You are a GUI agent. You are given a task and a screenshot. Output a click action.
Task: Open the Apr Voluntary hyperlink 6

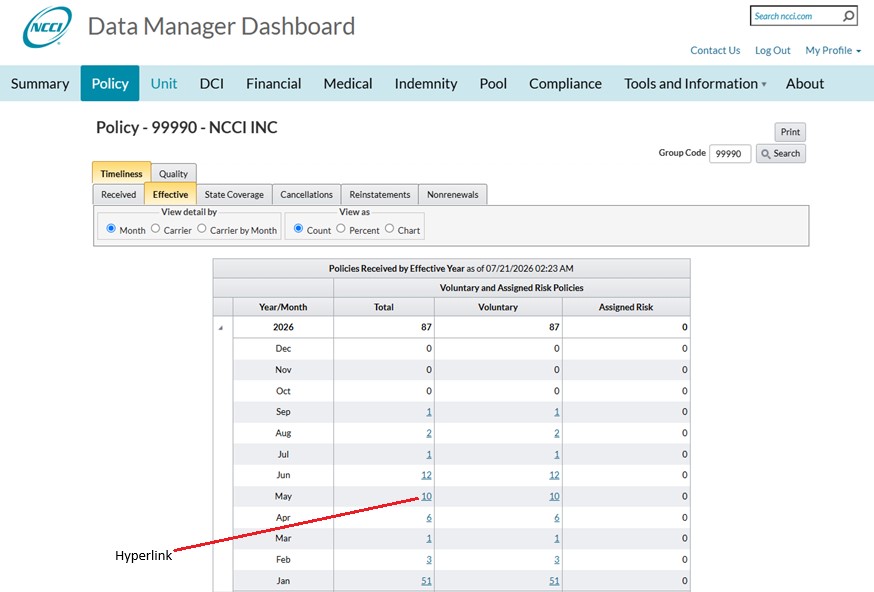click(x=557, y=518)
